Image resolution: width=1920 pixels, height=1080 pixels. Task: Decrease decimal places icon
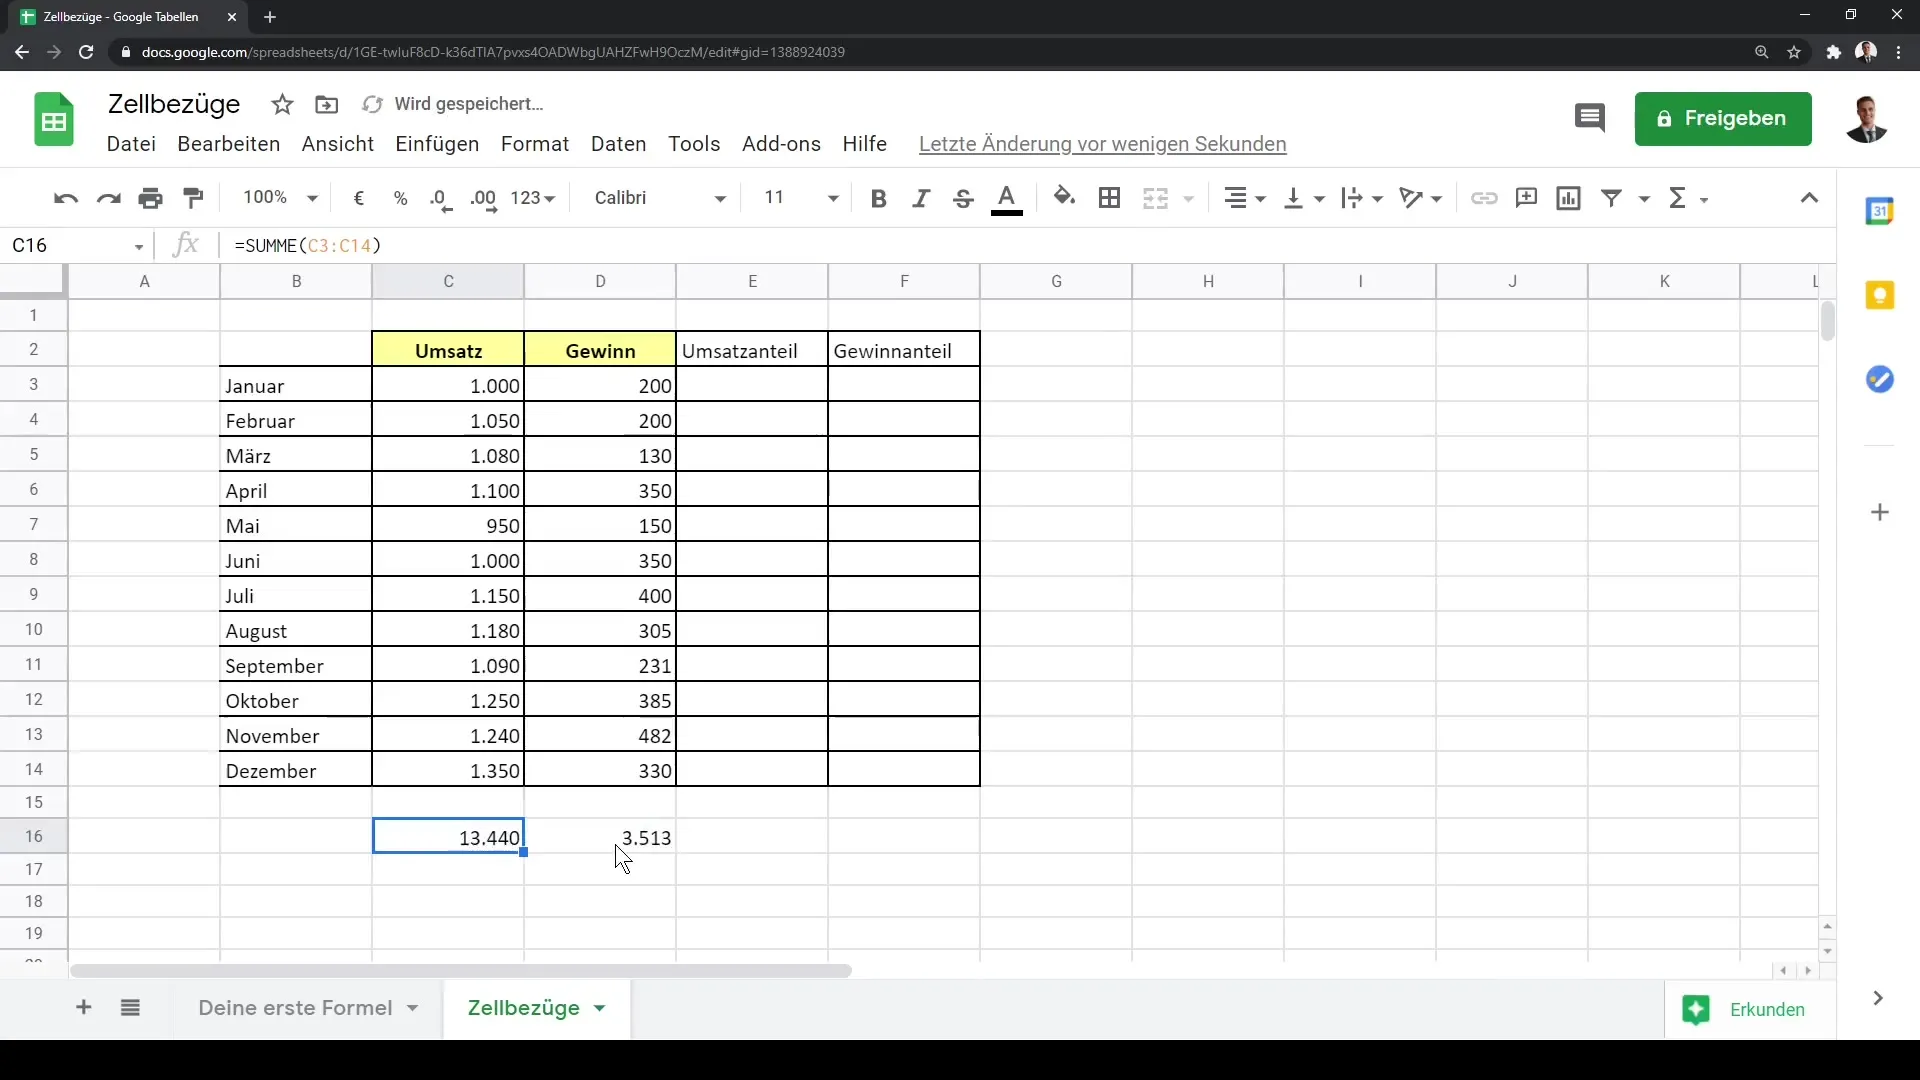coord(441,198)
